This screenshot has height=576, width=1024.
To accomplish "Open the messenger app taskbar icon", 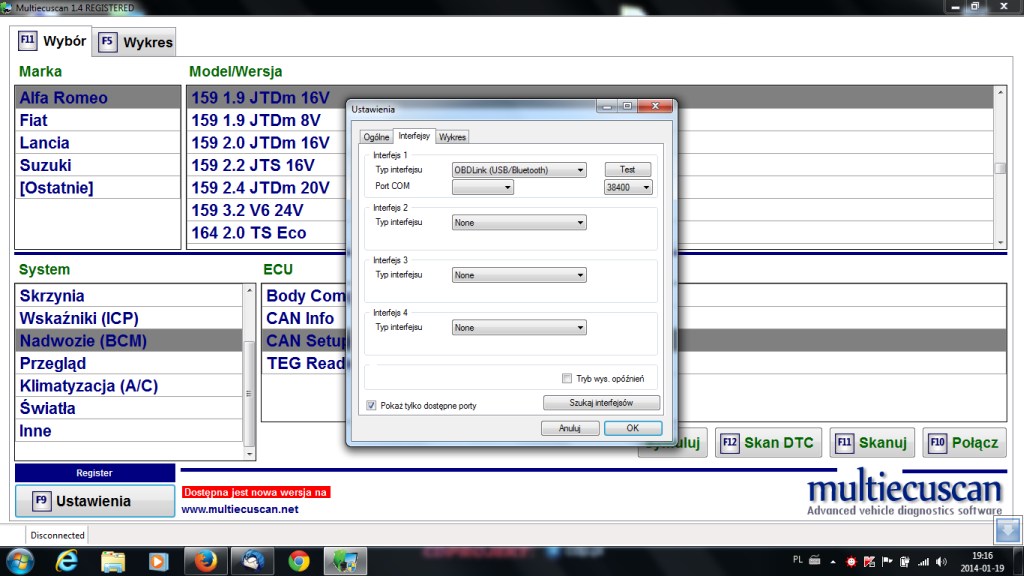I will [252, 561].
